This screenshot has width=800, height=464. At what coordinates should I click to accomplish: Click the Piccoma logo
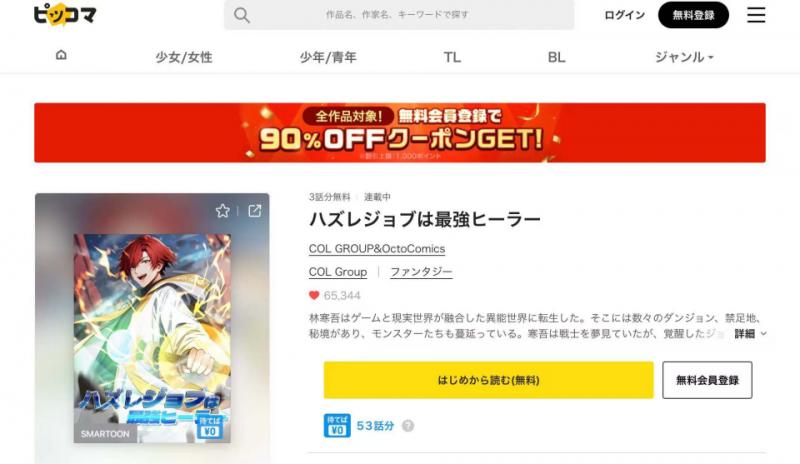click(x=65, y=14)
